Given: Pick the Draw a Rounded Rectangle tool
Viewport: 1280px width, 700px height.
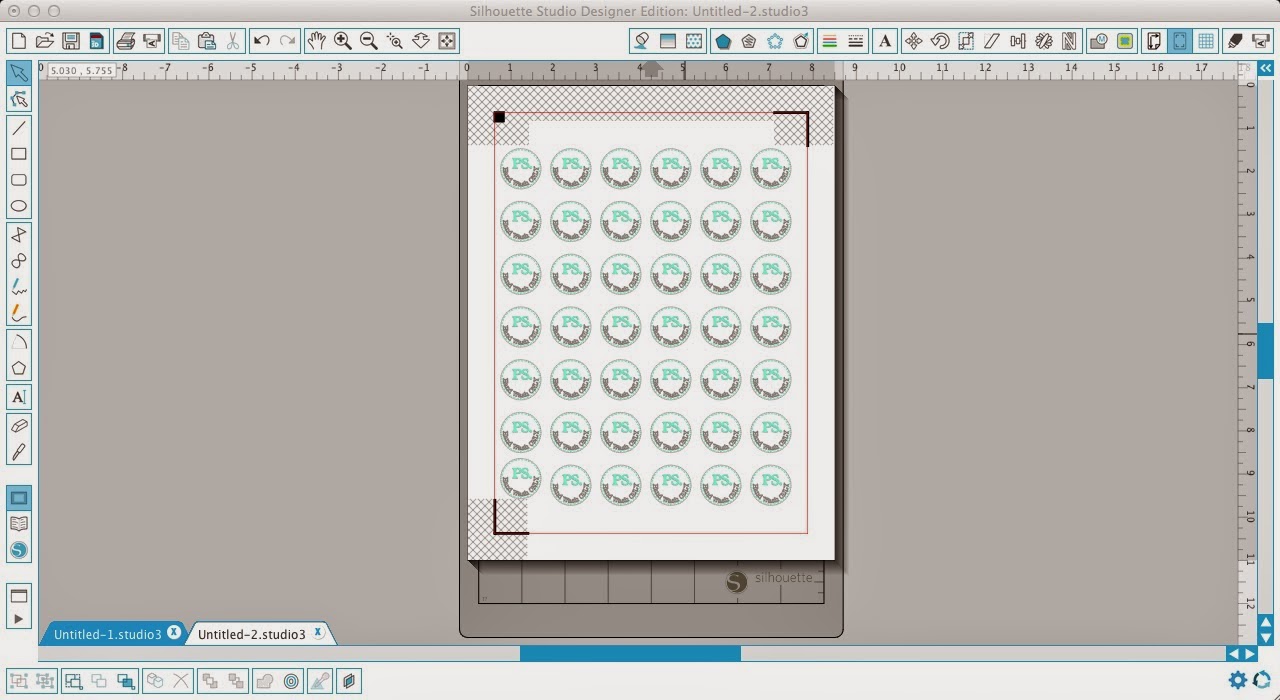Looking at the screenshot, I should click(x=18, y=180).
